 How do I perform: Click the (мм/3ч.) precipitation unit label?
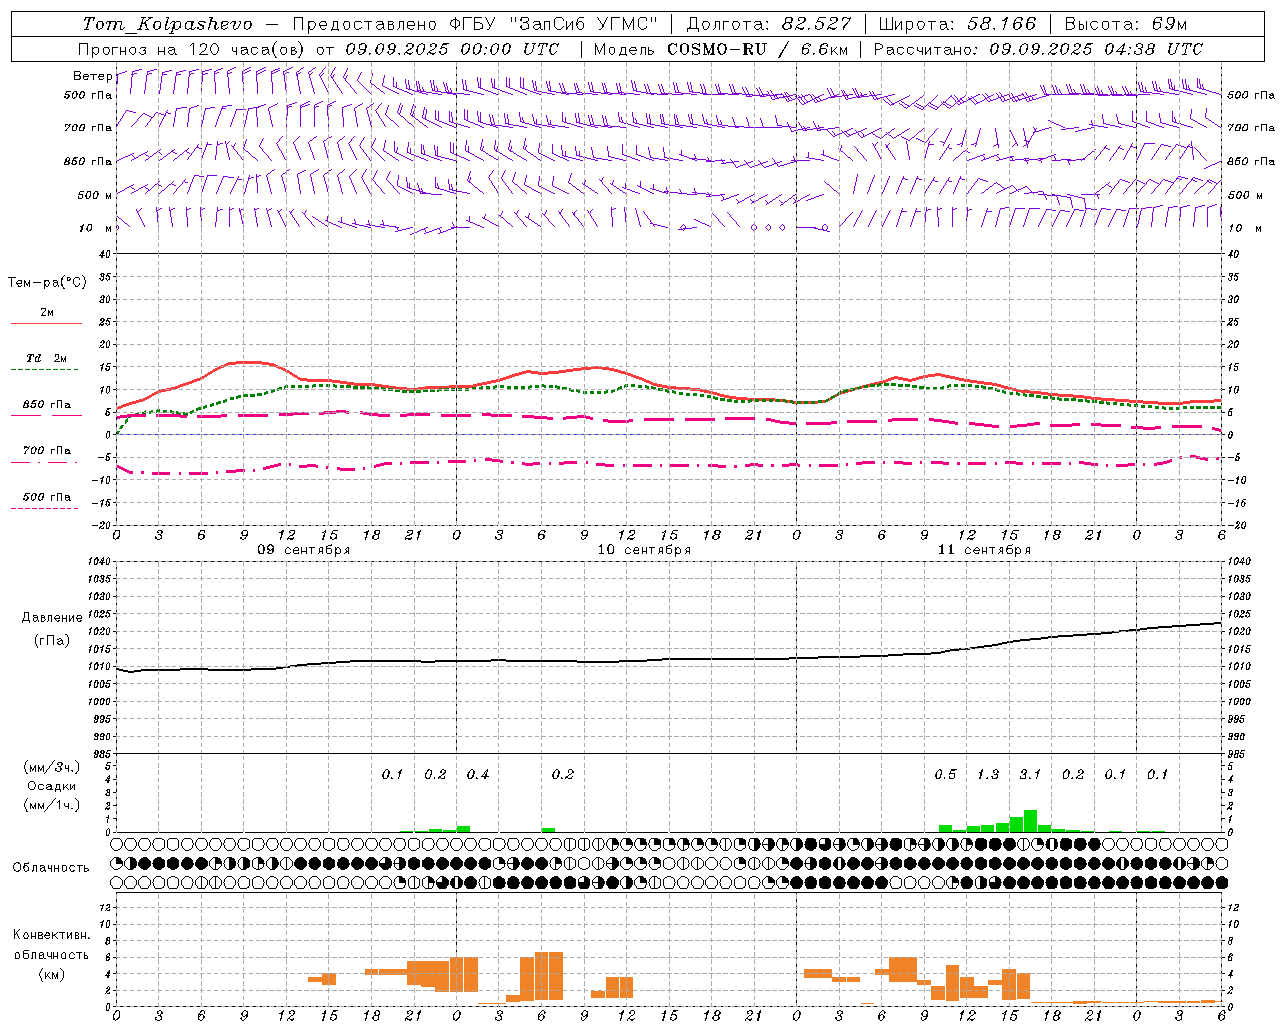click(52, 767)
